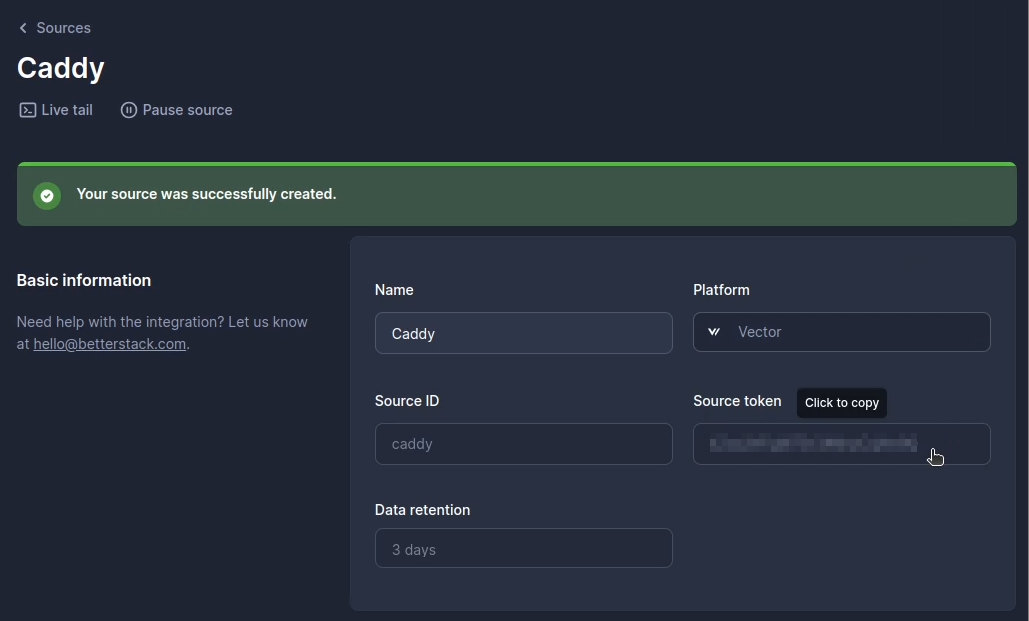Click the Name label above Caddy field

[x=394, y=290]
